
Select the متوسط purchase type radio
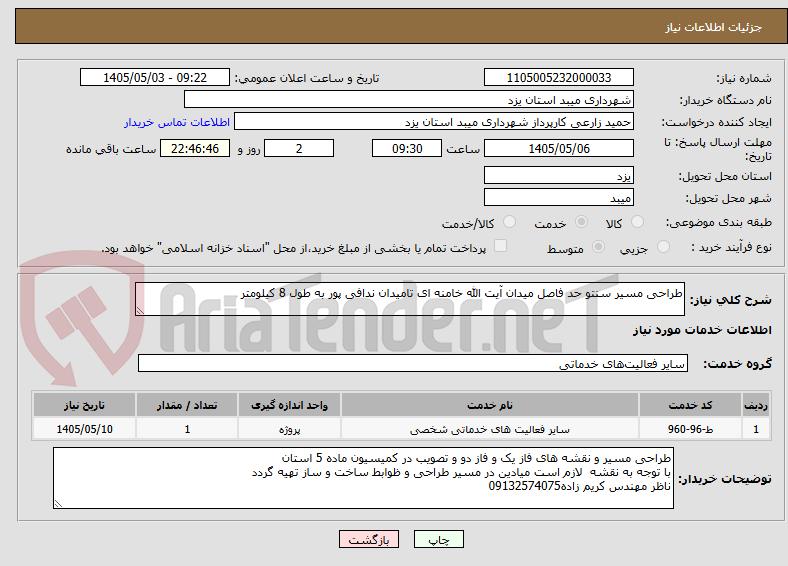point(598,246)
